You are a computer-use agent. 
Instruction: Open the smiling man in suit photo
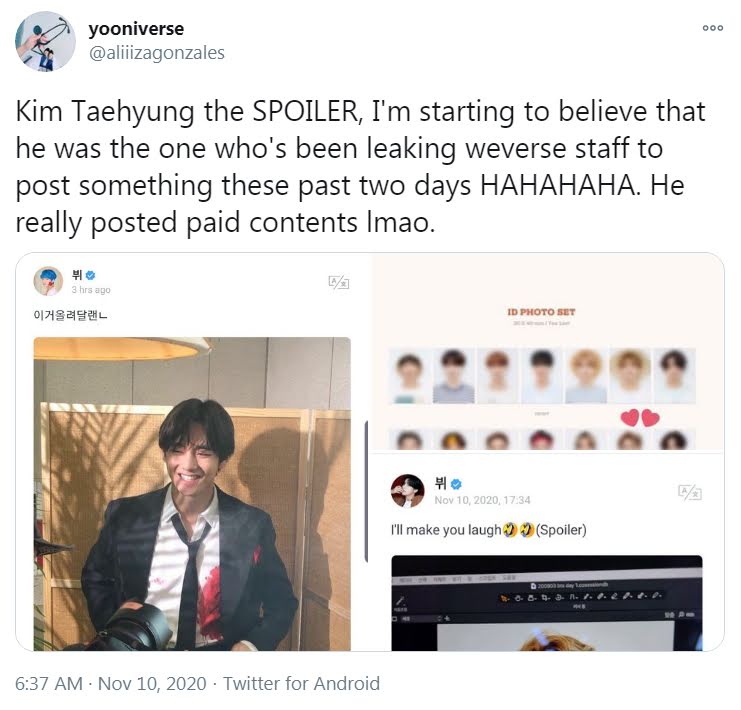(x=192, y=494)
